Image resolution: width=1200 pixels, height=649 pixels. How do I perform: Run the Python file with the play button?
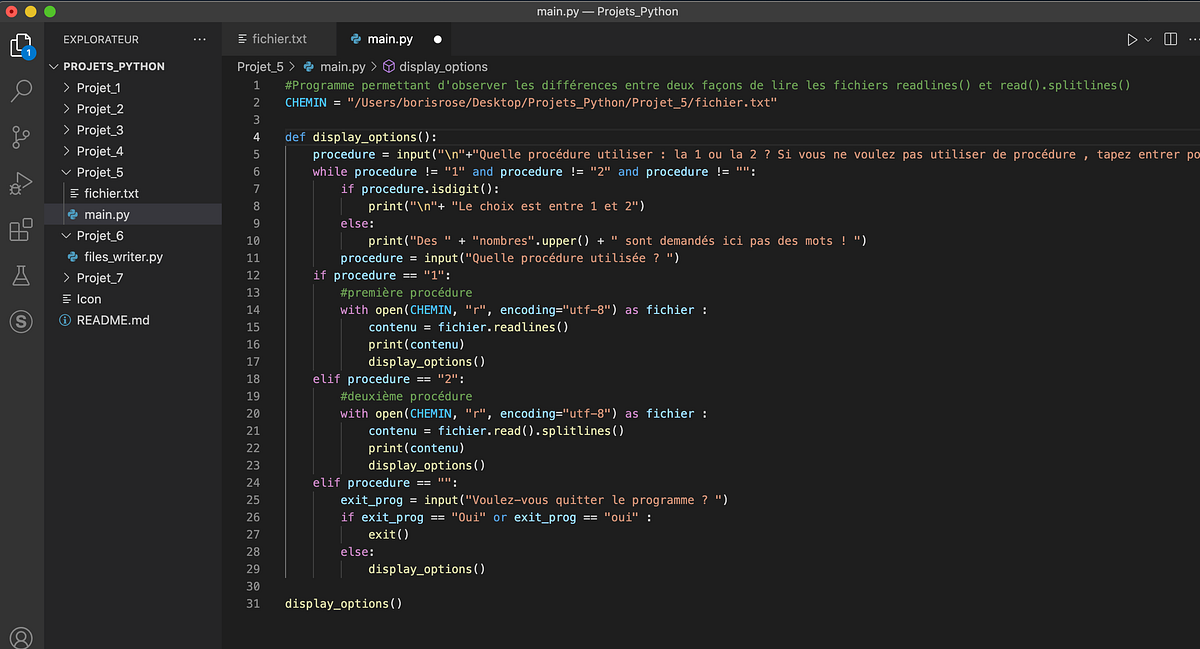coord(1131,39)
